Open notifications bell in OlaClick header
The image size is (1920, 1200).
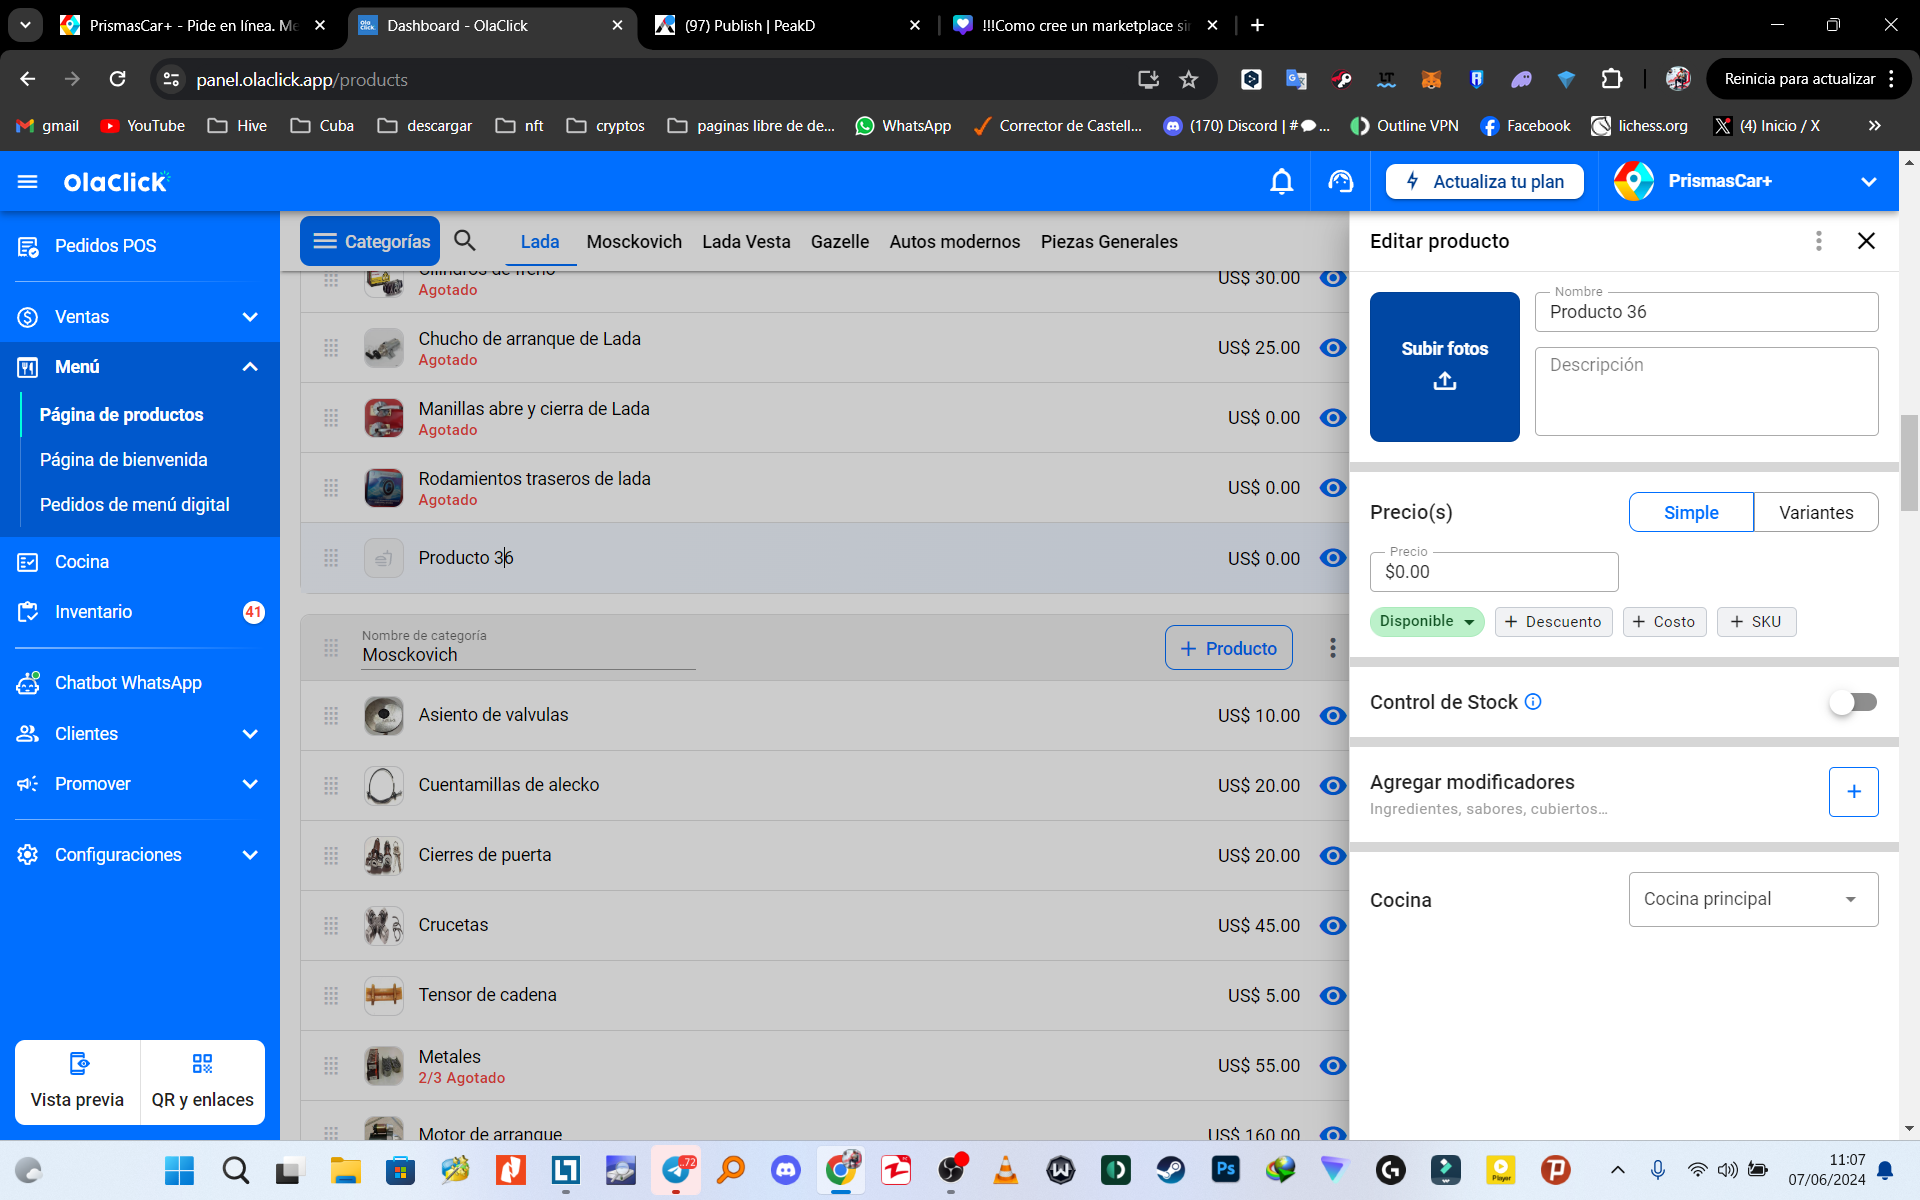[1281, 181]
